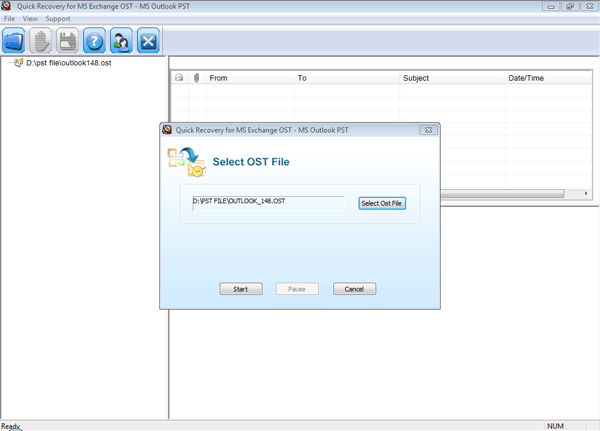Click the Start button
Viewport: 600px width, 431px height.
pos(241,289)
